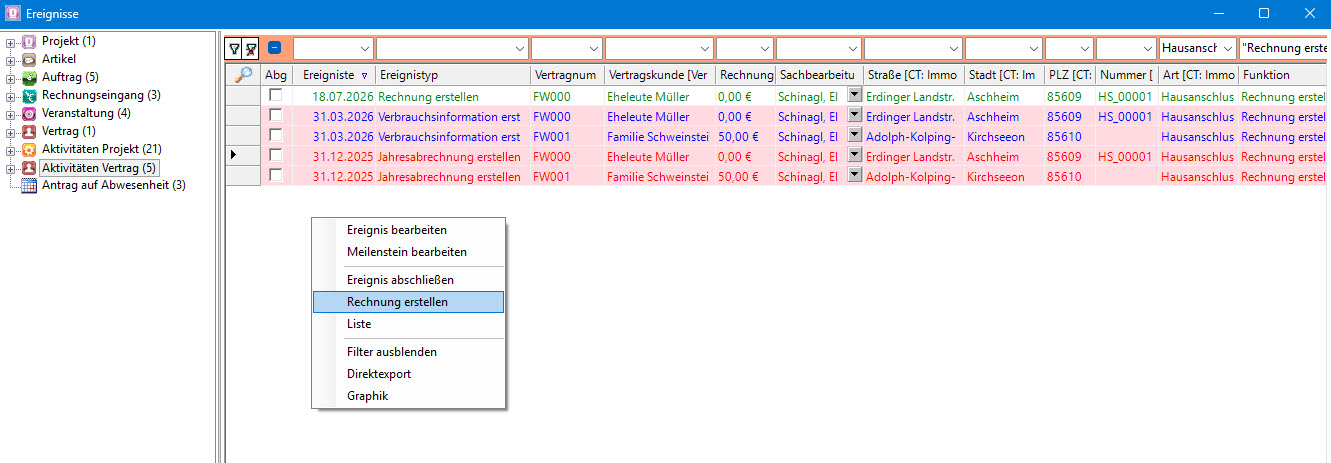Expand the Rechnungseingang tree node

(11, 96)
